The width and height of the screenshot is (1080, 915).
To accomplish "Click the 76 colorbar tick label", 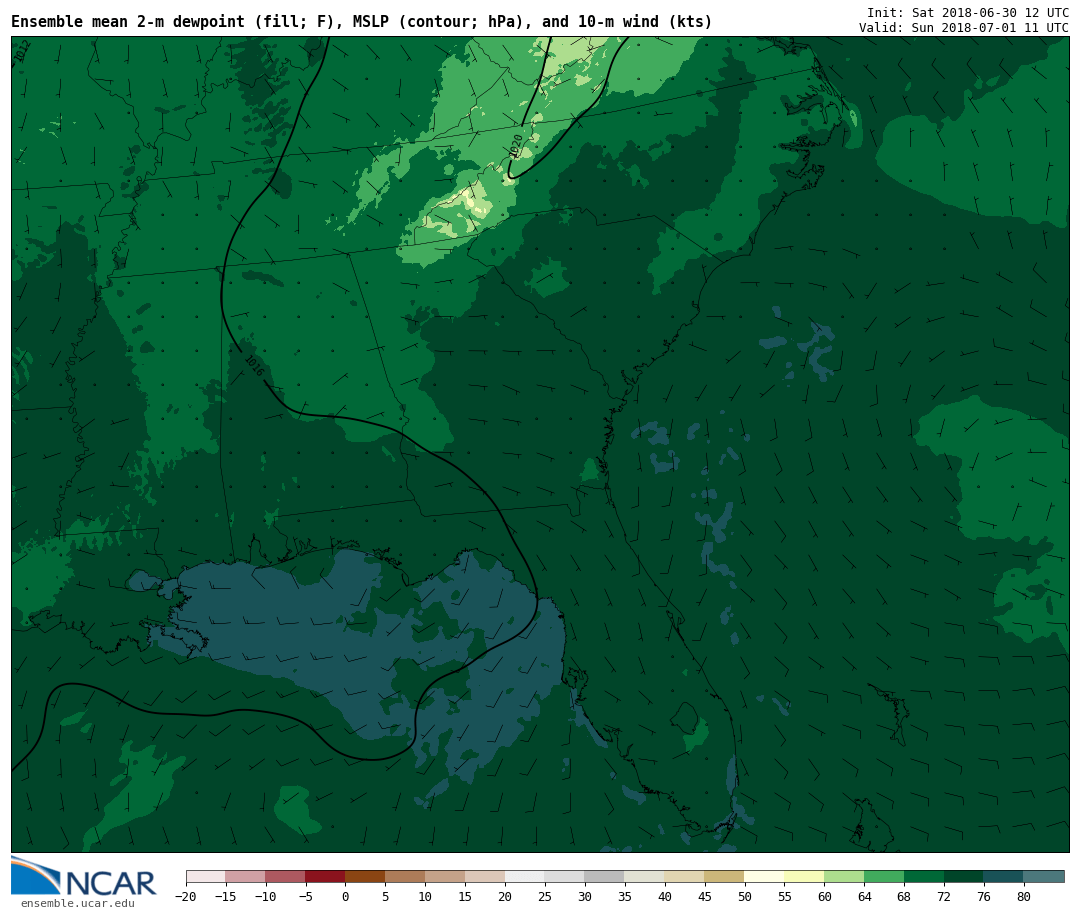I will [984, 896].
